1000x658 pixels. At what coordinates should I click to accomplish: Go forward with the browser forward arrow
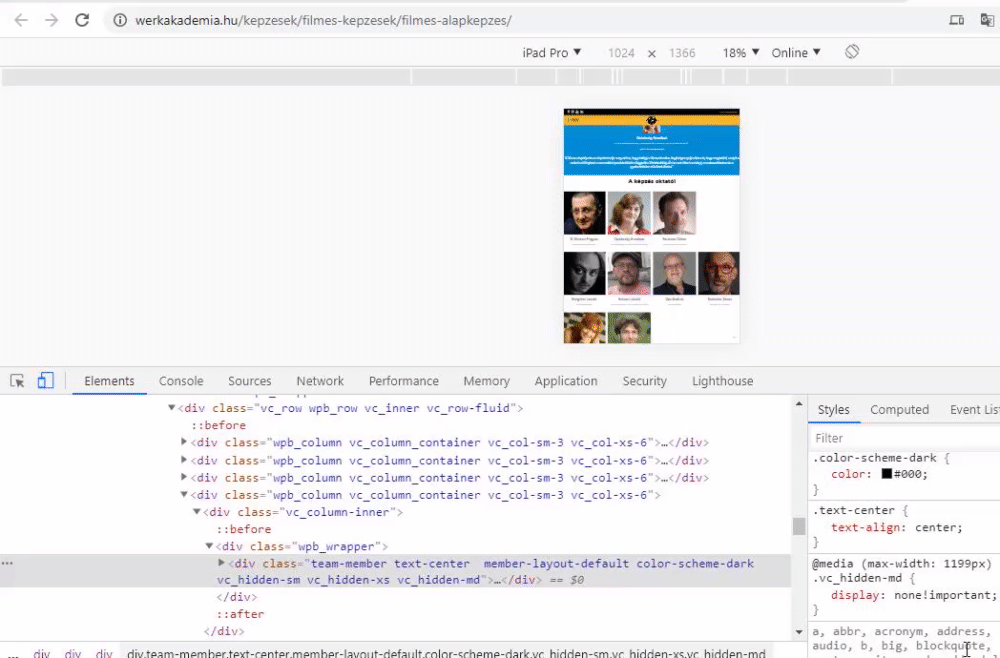(51, 20)
